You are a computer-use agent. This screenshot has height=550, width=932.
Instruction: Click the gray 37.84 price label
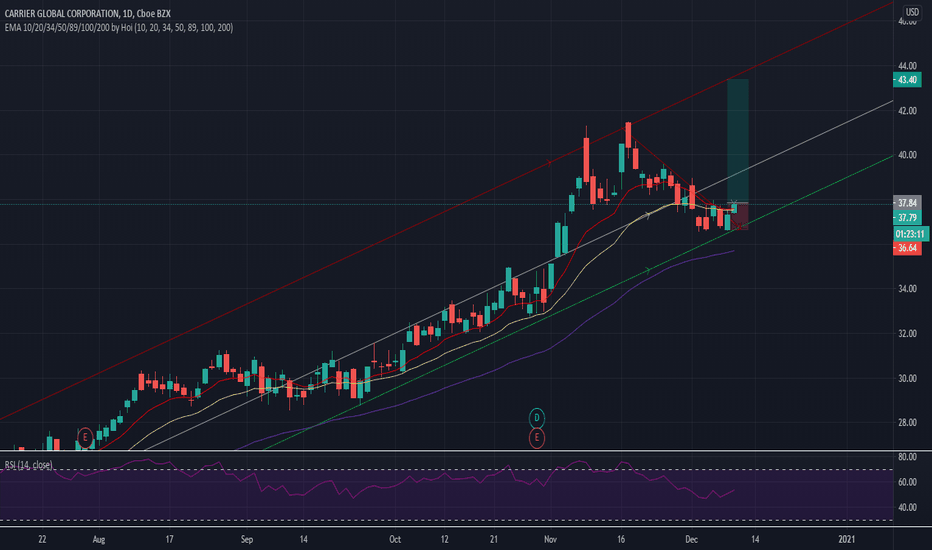tap(907, 203)
